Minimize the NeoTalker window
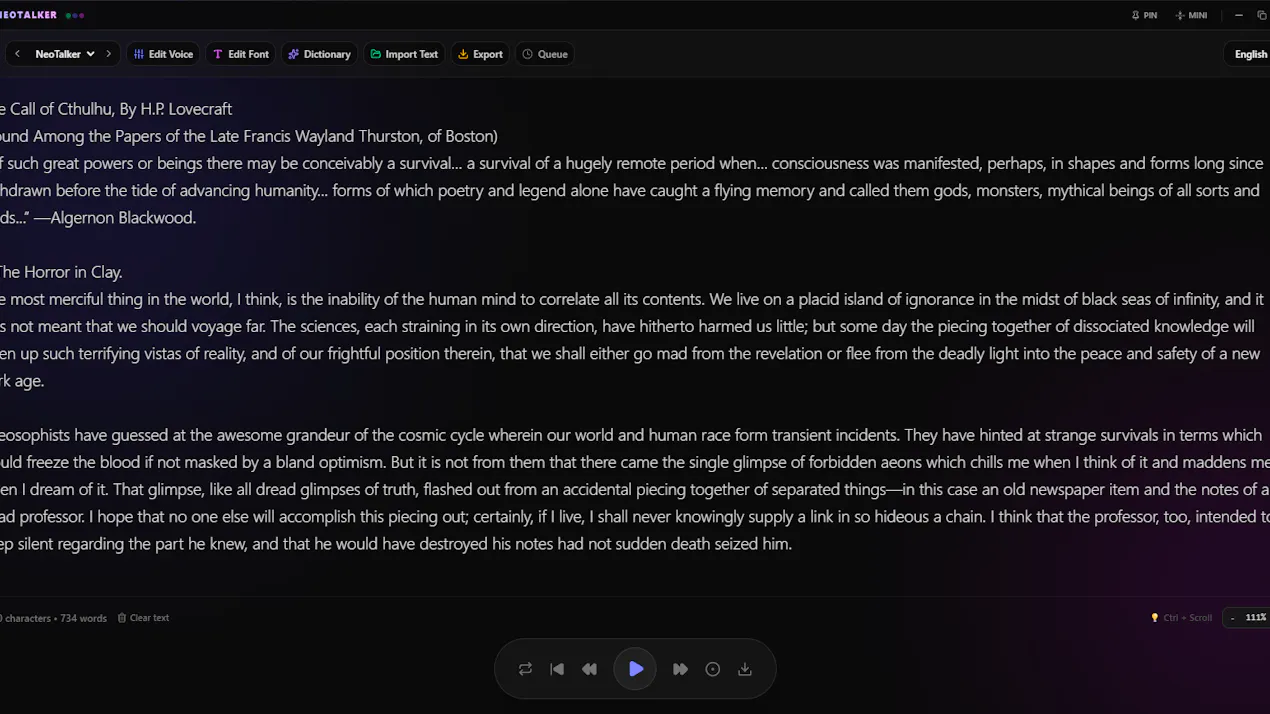1270x714 pixels. click(x=1239, y=15)
